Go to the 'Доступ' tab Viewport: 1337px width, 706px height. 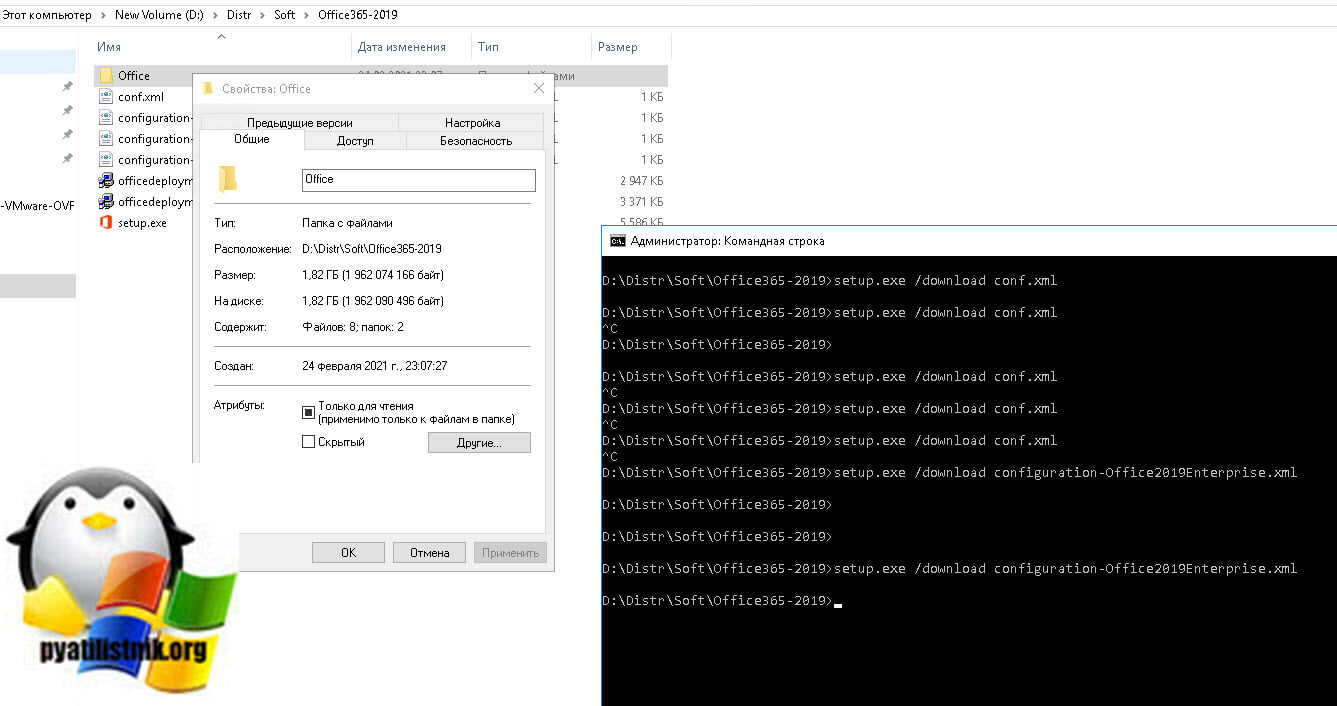(355, 141)
